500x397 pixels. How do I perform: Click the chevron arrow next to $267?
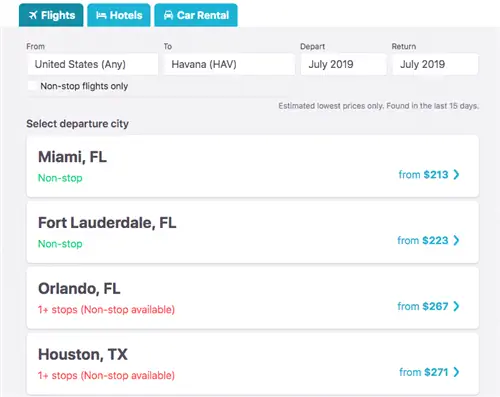[x=456, y=306]
